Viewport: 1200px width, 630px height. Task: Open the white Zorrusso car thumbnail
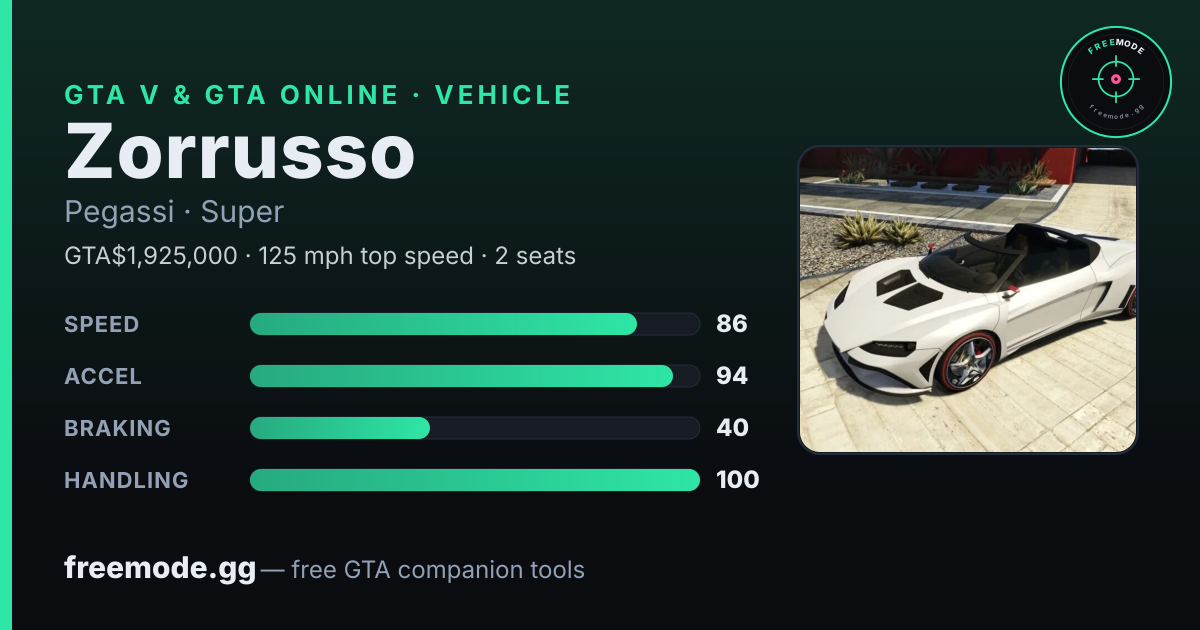coord(968,300)
